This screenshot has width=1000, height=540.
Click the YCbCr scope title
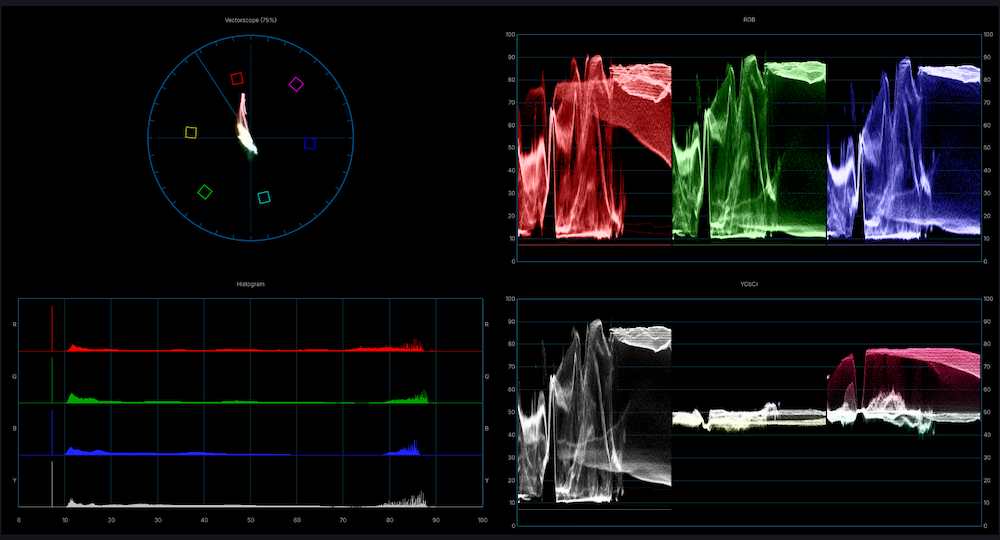tap(749, 284)
